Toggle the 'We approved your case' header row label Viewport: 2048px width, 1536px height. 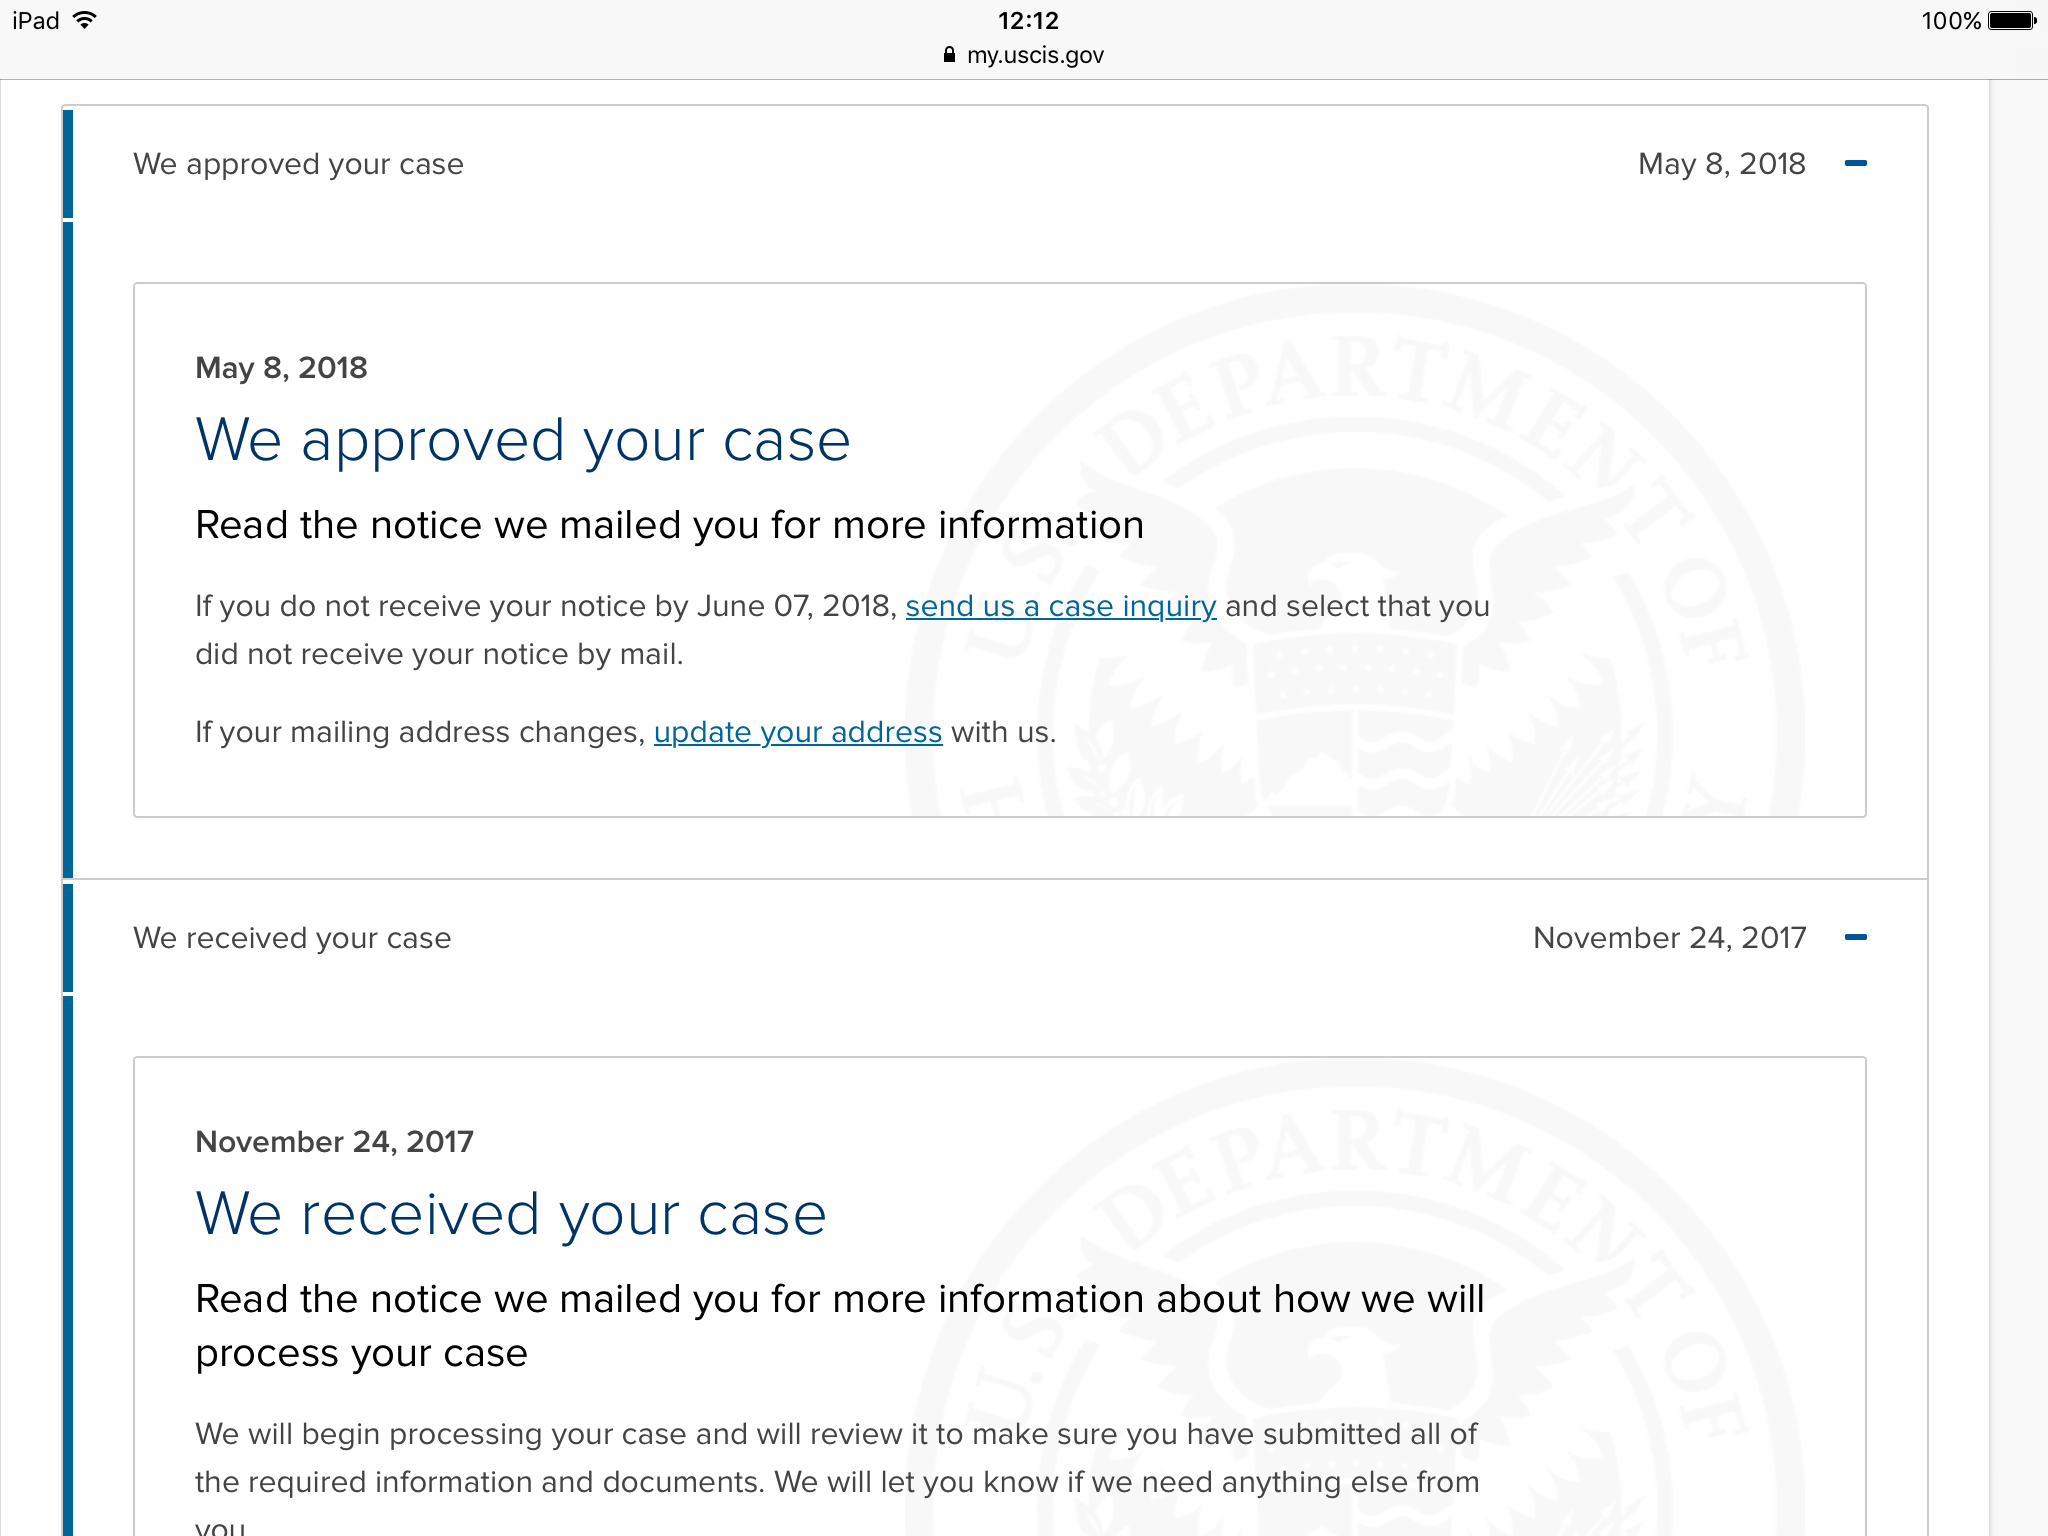click(298, 164)
